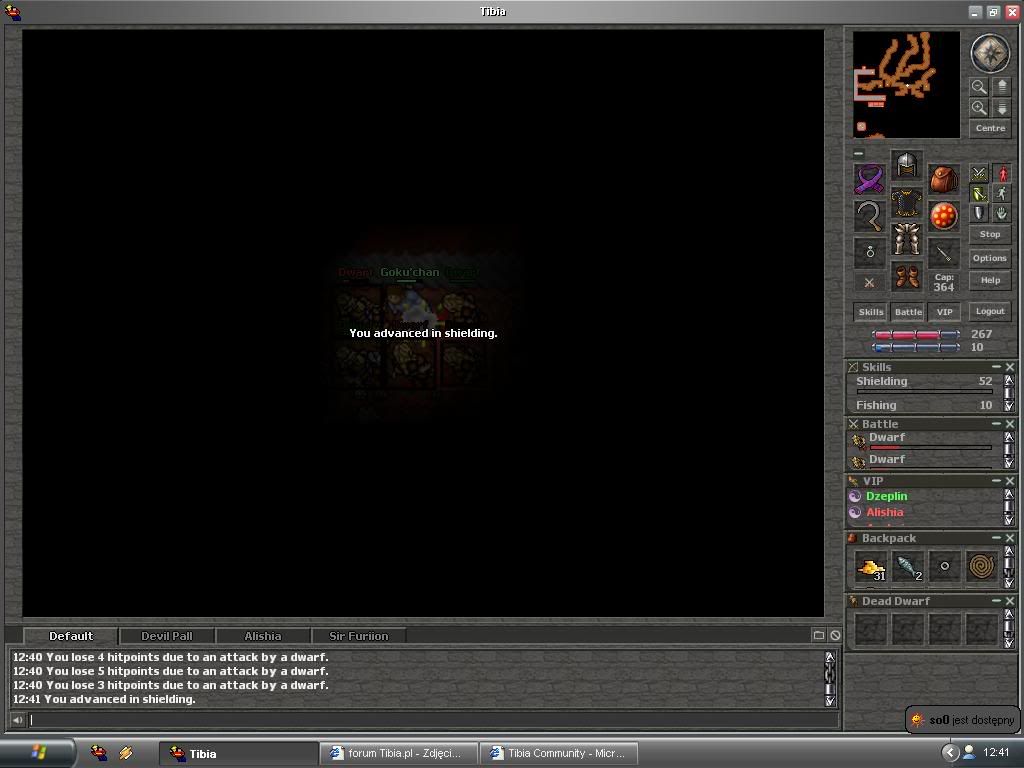Click the Centre minimap button
The image size is (1024, 768).
pos(990,129)
